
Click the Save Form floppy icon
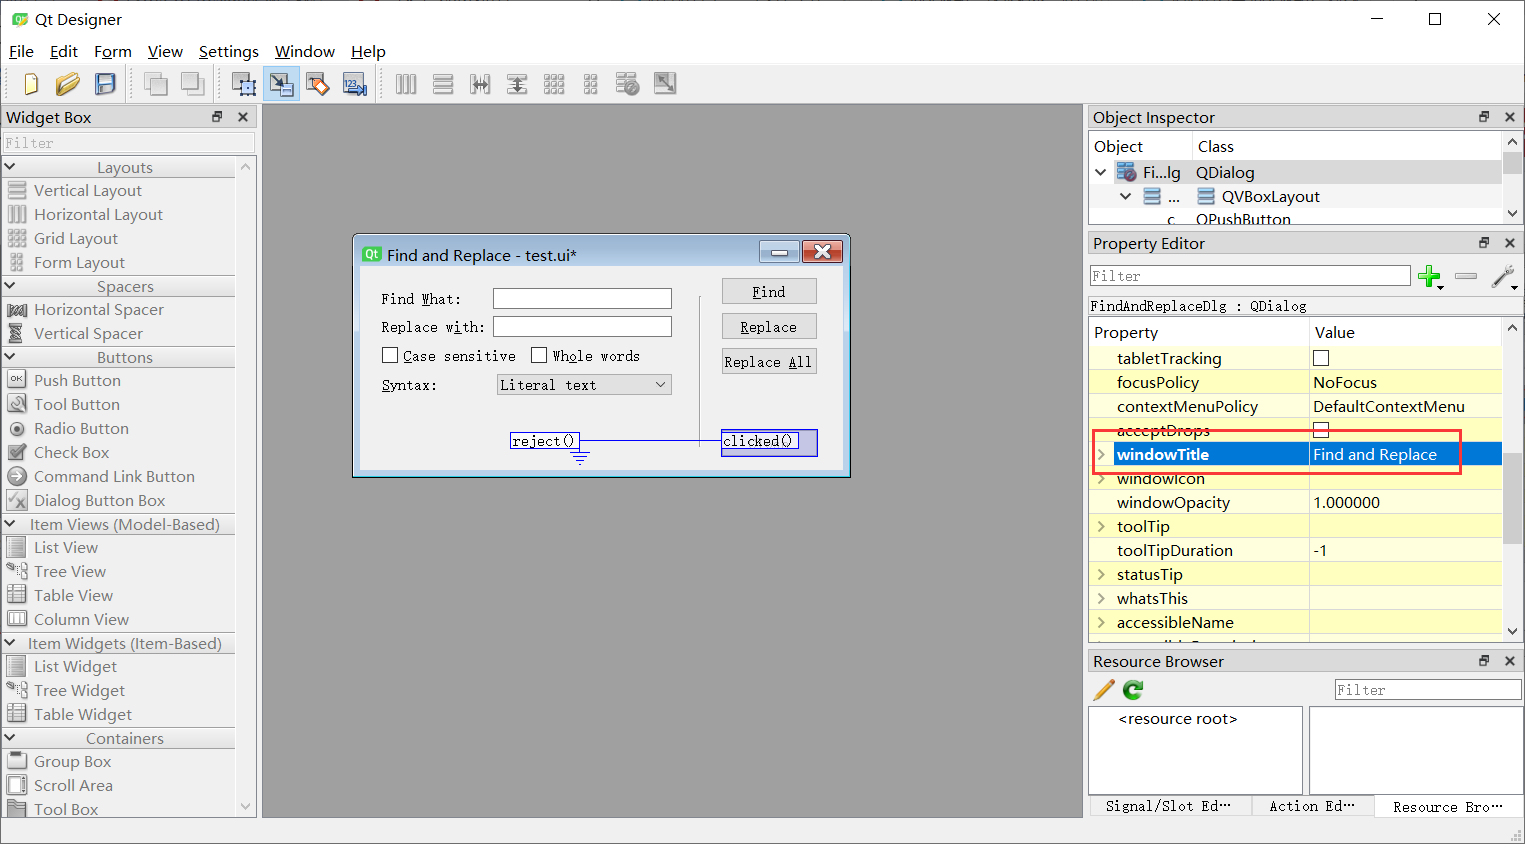(105, 84)
